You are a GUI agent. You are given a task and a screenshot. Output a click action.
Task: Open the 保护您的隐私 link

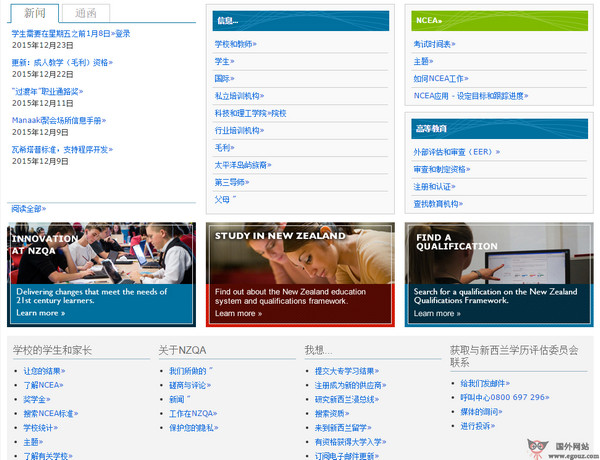coord(194,428)
